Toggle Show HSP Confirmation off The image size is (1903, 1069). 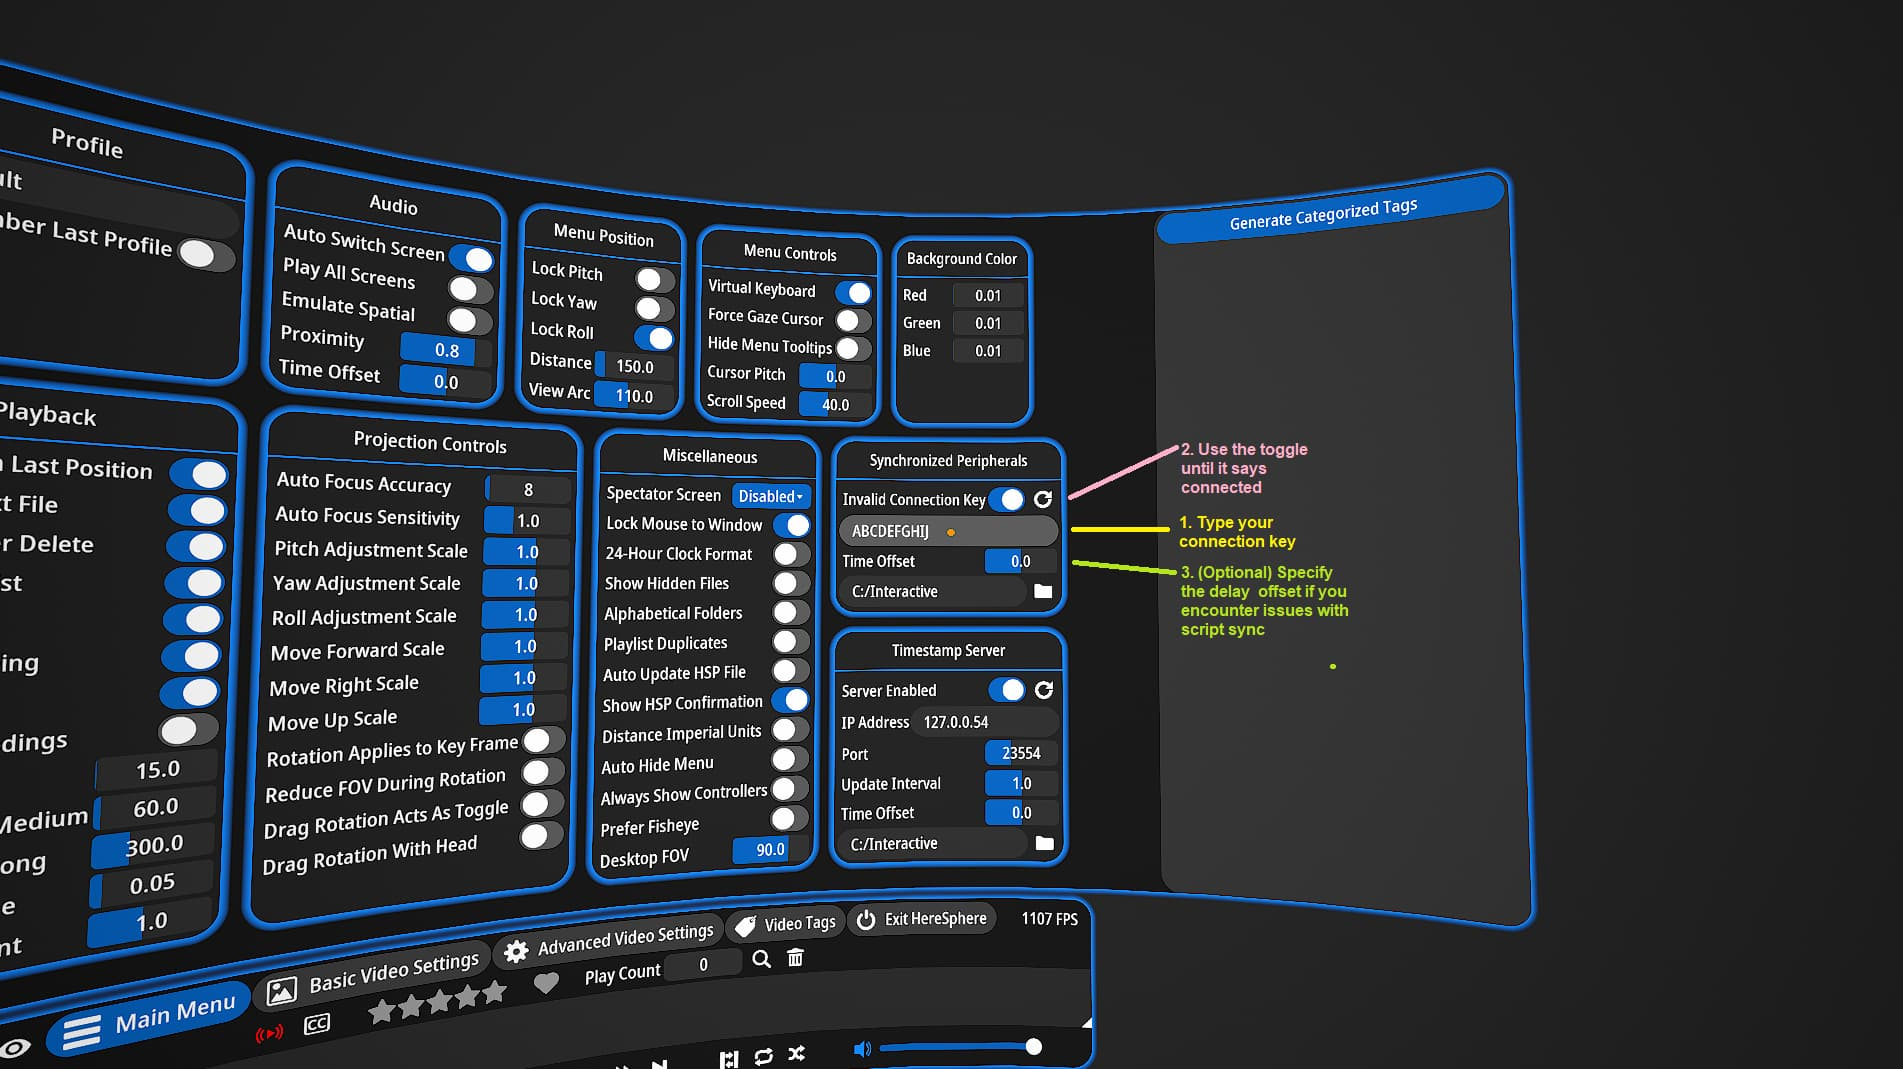tap(790, 700)
